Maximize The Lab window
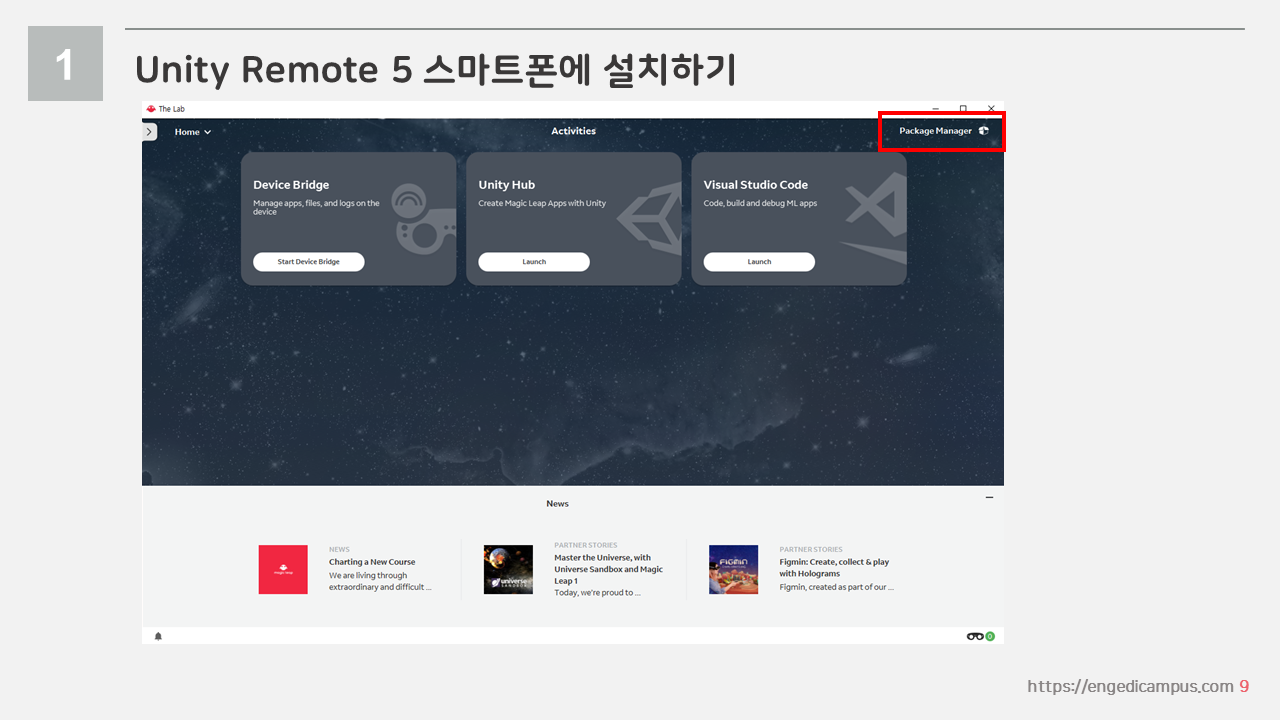The height and width of the screenshot is (720, 1280). 963,108
